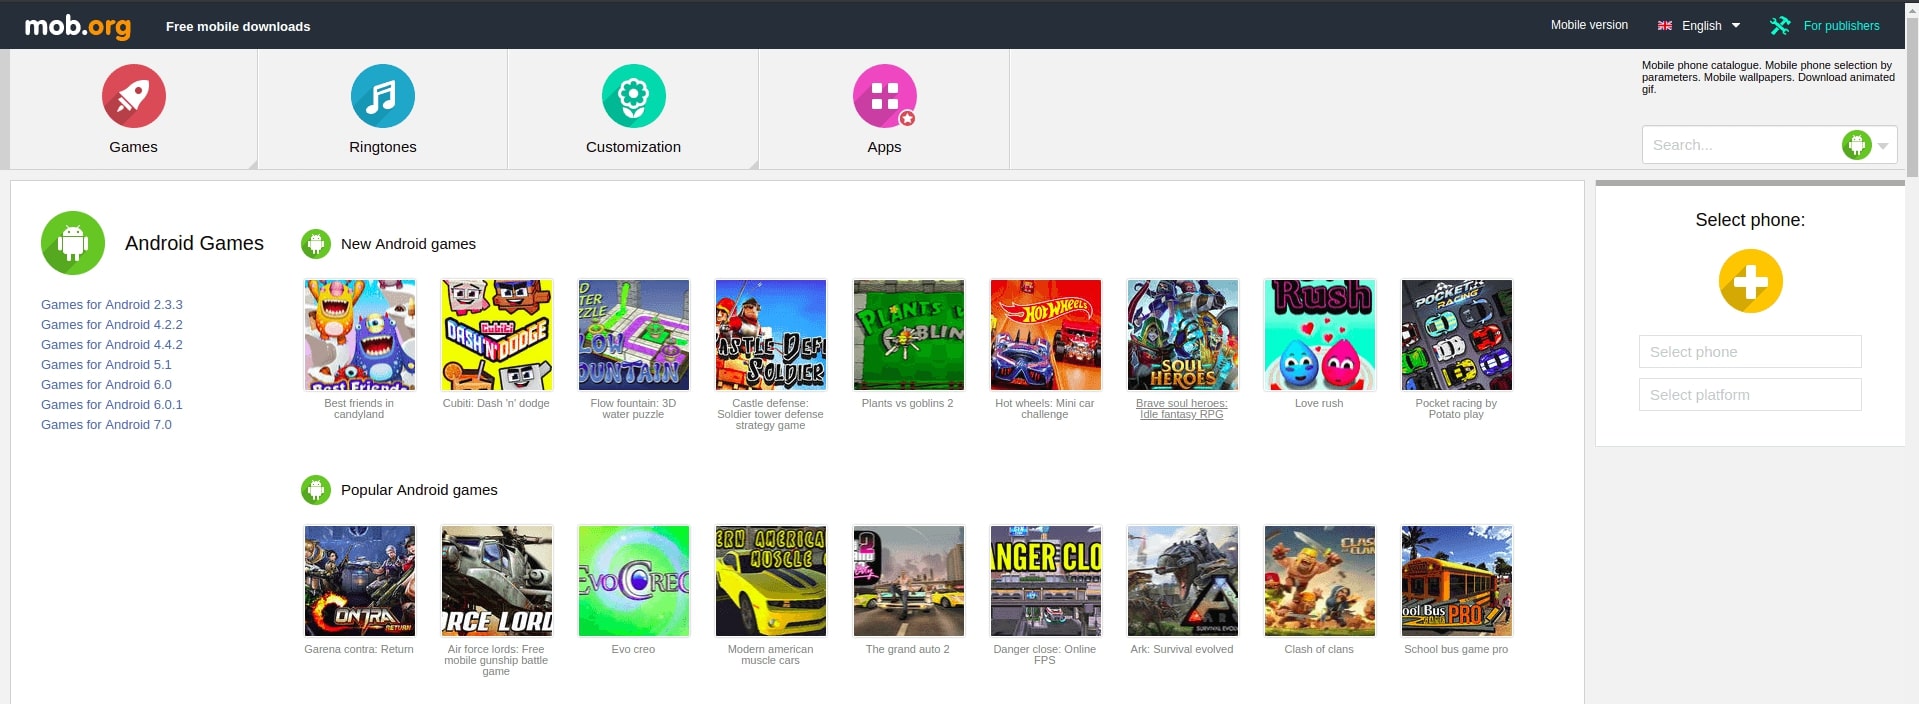Open Games for Android 4.4.2

(112, 345)
